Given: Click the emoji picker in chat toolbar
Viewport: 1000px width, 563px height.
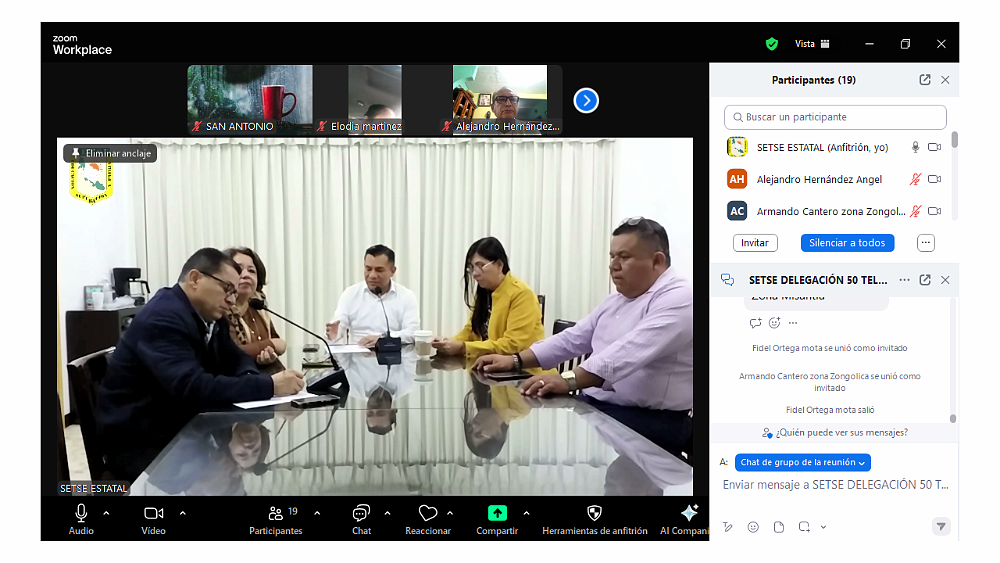Looking at the screenshot, I should (x=753, y=527).
